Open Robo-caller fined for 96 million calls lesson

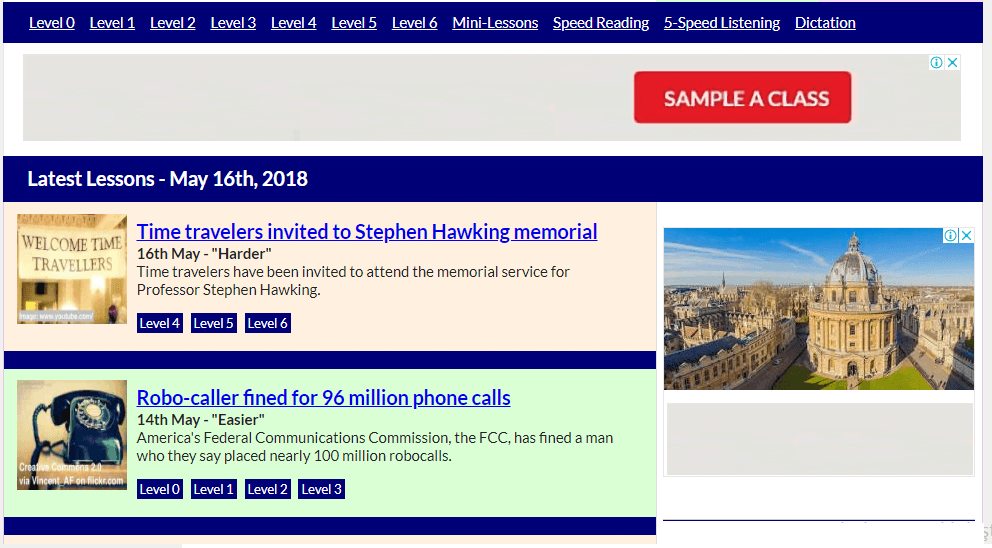[x=323, y=397]
